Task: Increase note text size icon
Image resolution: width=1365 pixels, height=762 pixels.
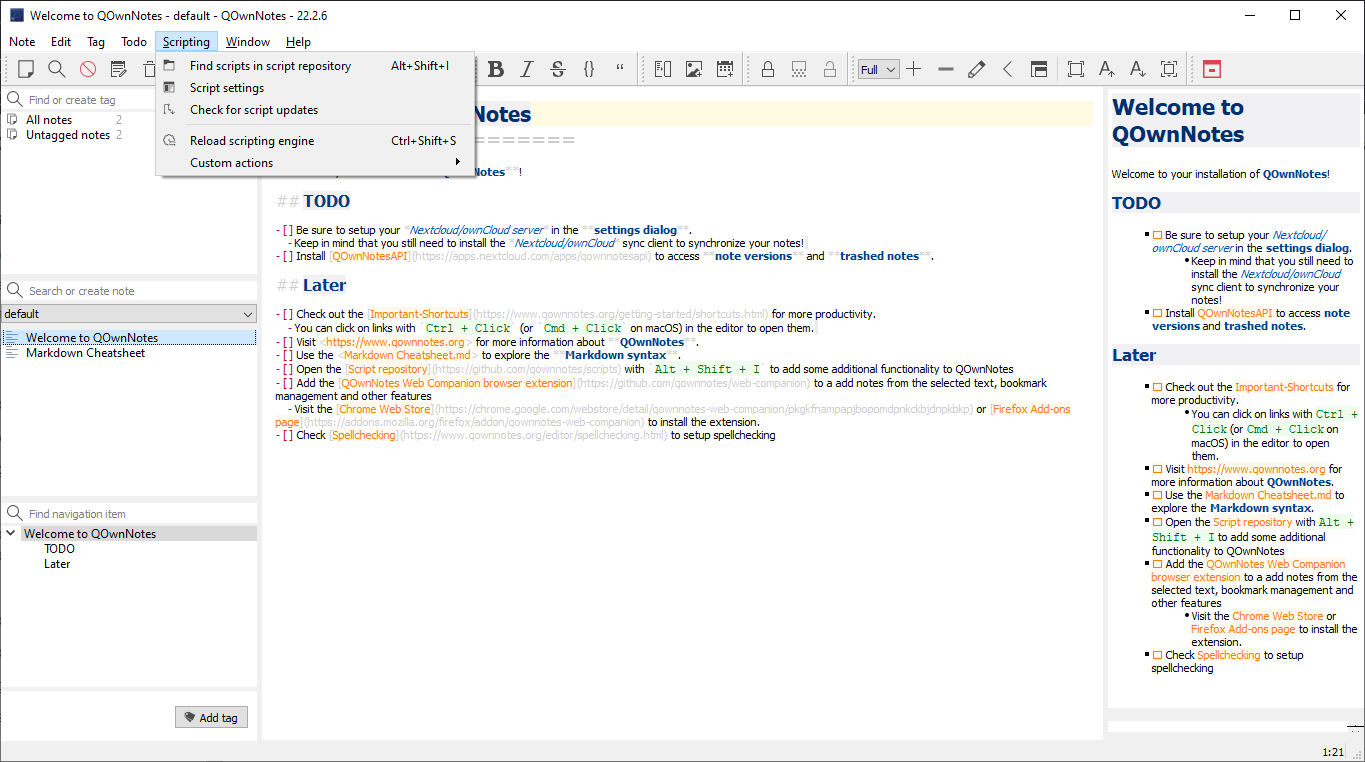Action: point(1107,69)
